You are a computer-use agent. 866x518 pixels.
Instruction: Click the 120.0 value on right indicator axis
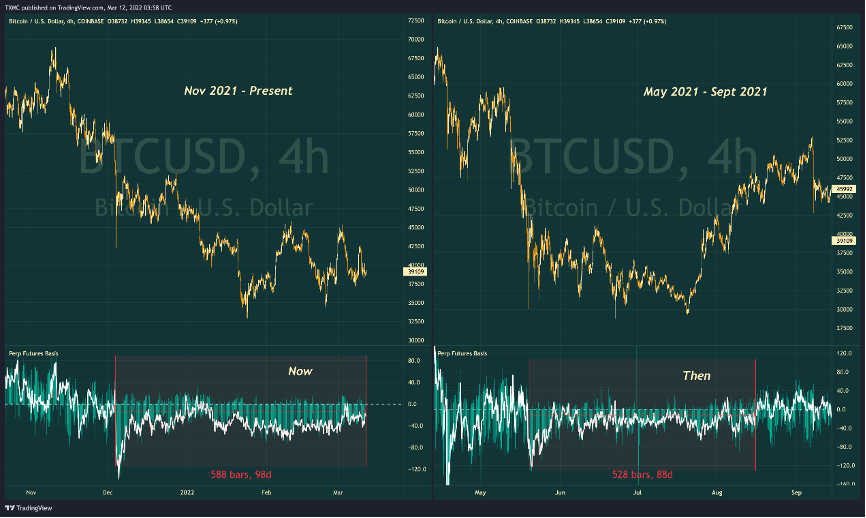pyautogui.click(x=844, y=353)
